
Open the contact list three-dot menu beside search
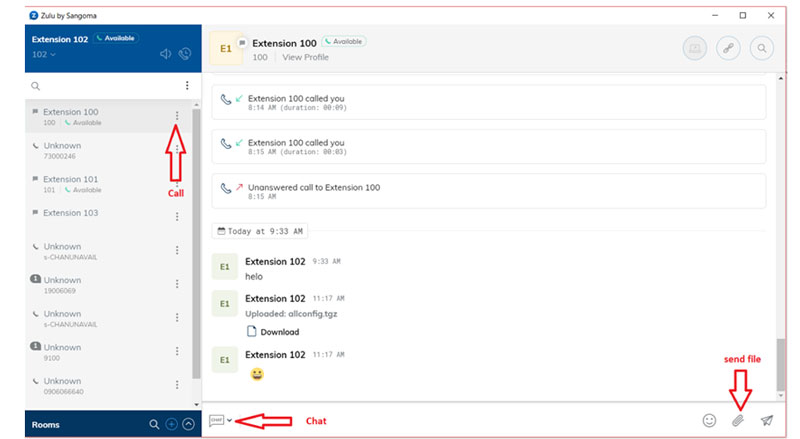(x=186, y=86)
